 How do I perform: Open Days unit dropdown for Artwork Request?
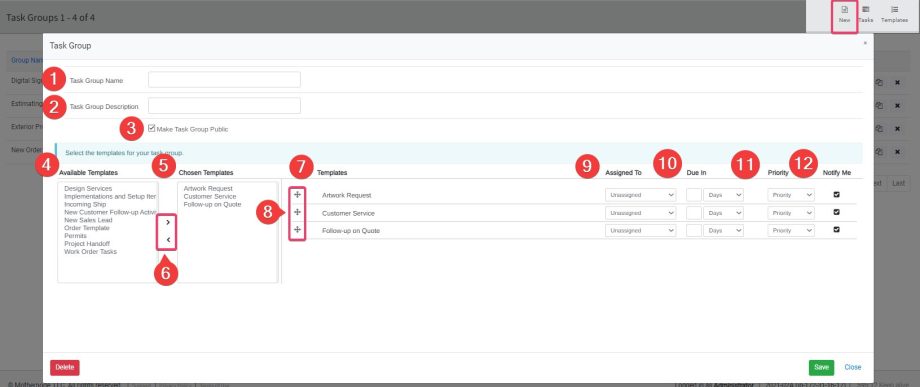723,195
